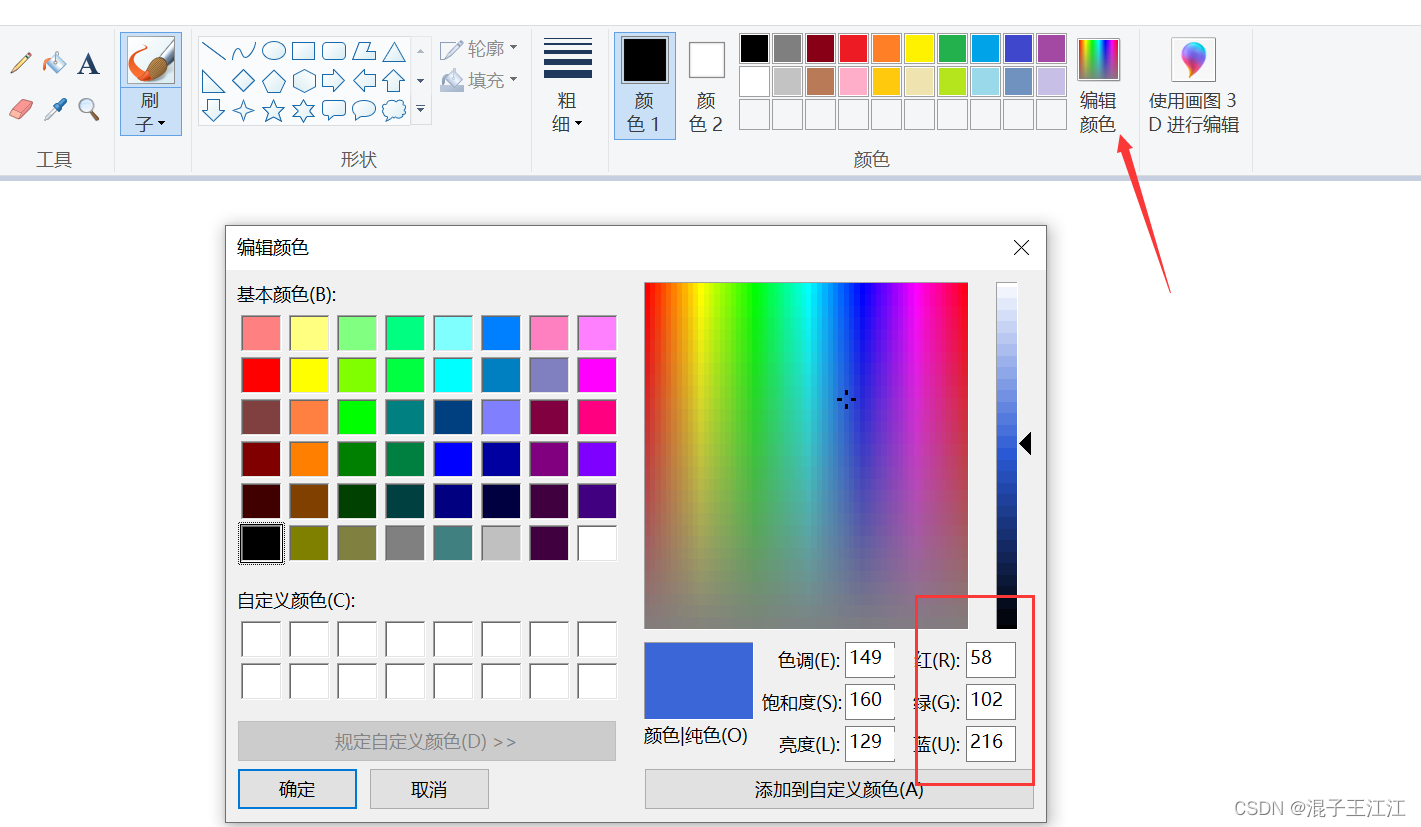The height and width of the screenshot is (827, 1421).
Task: Select pure red in basic colors grid
Action: click(x=261, y=375)
